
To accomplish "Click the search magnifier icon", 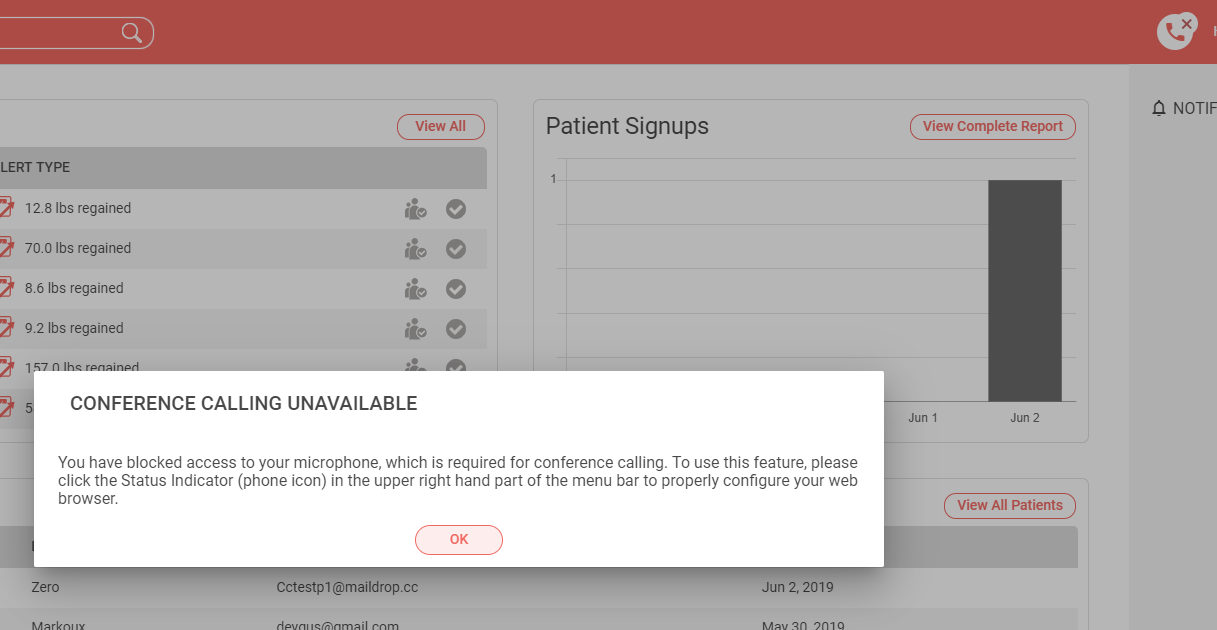I will point(132,33).
